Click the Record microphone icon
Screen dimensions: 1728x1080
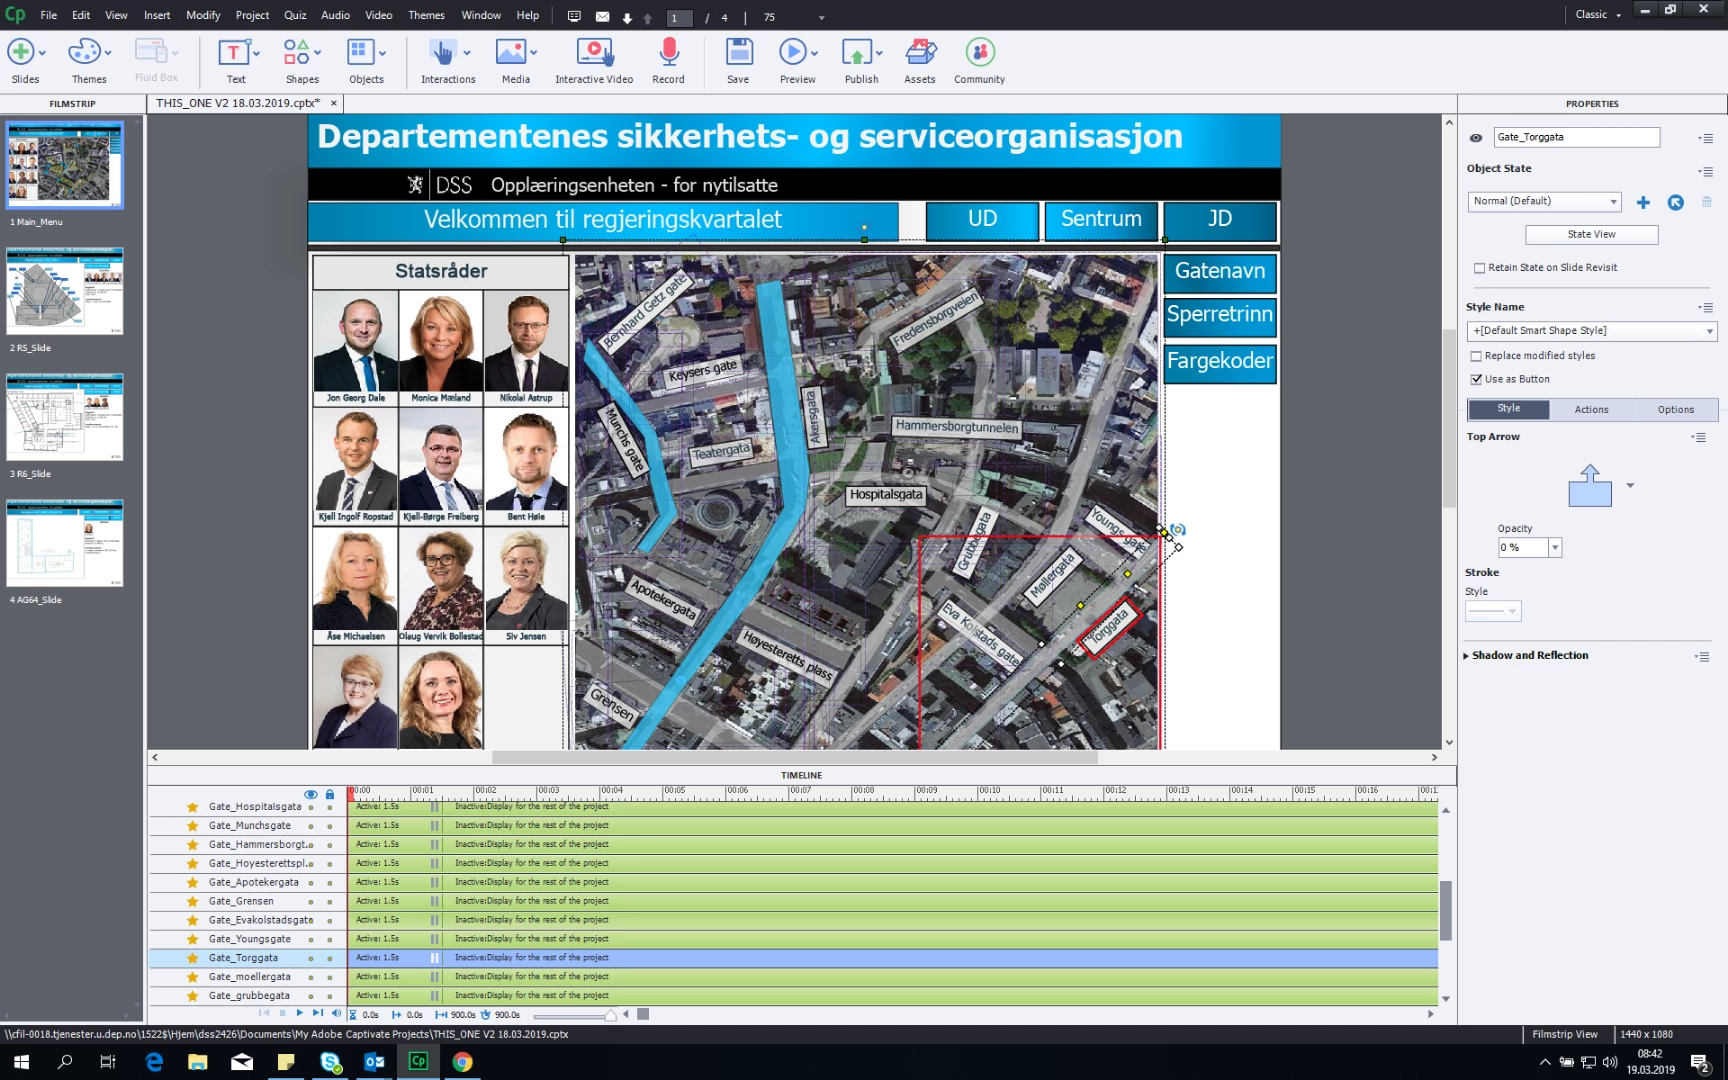669,52
